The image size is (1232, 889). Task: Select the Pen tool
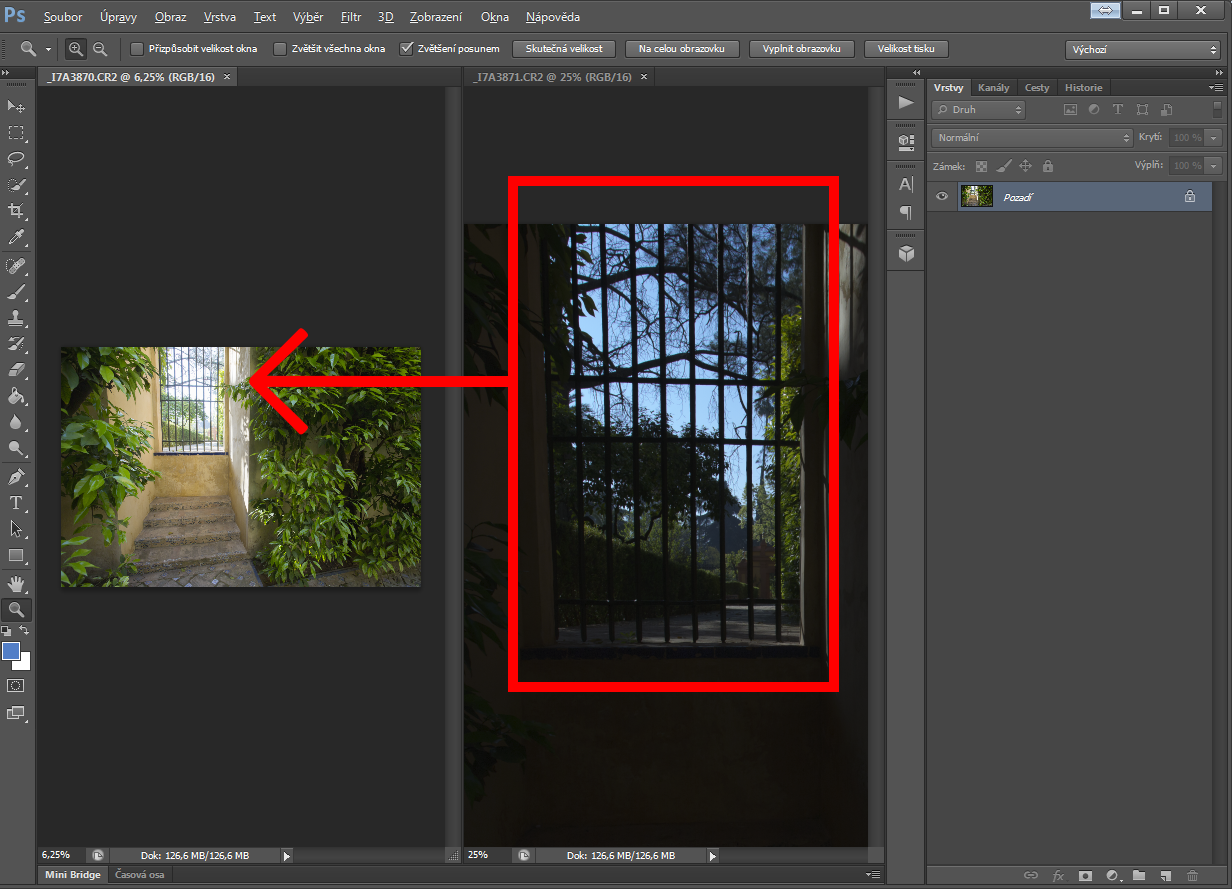(x=16, y=476)
